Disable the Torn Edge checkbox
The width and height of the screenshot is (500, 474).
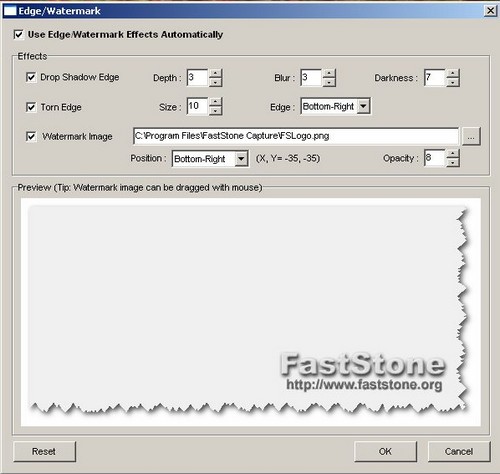coord(31,107)
